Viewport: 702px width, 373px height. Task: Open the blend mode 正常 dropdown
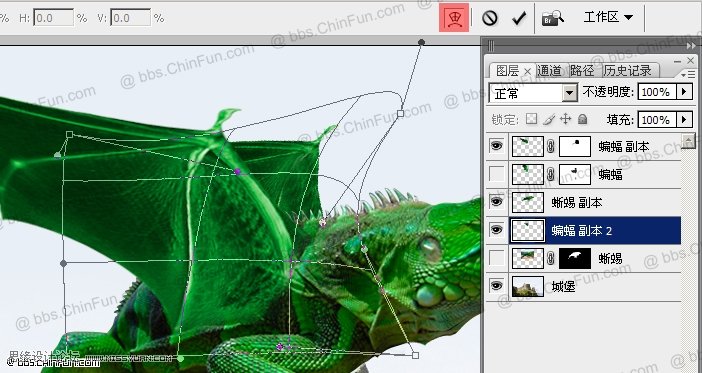tap(533, 93)
